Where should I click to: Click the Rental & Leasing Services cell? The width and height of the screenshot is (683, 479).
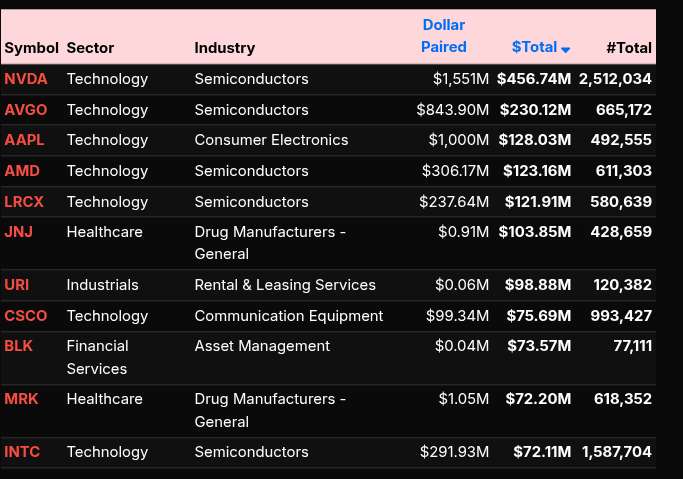click(285, 285)
